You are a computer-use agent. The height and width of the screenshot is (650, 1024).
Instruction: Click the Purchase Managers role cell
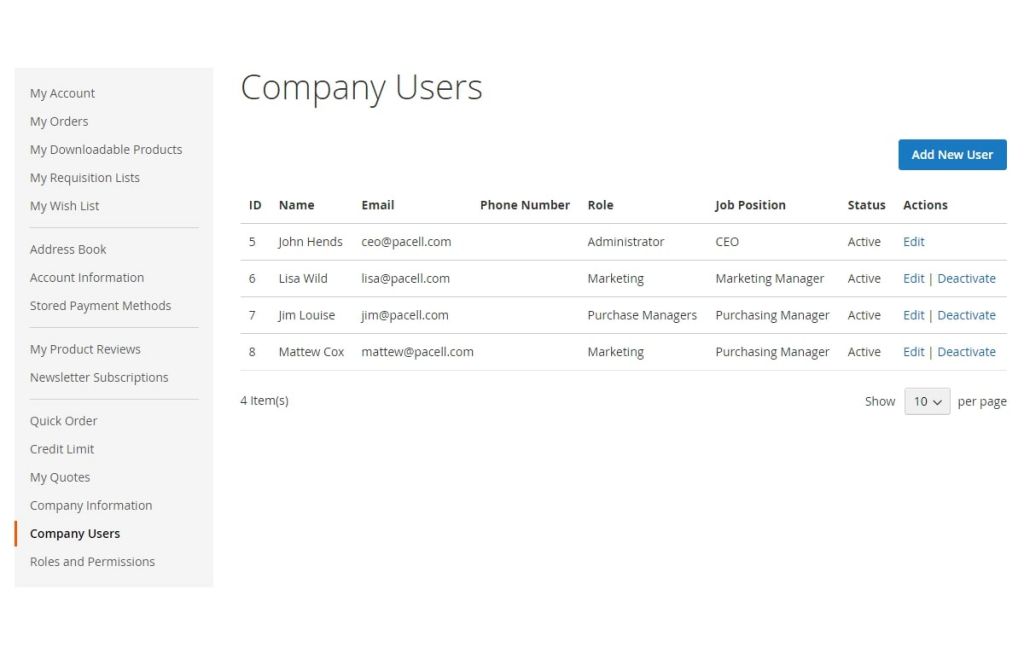(642, 315)
